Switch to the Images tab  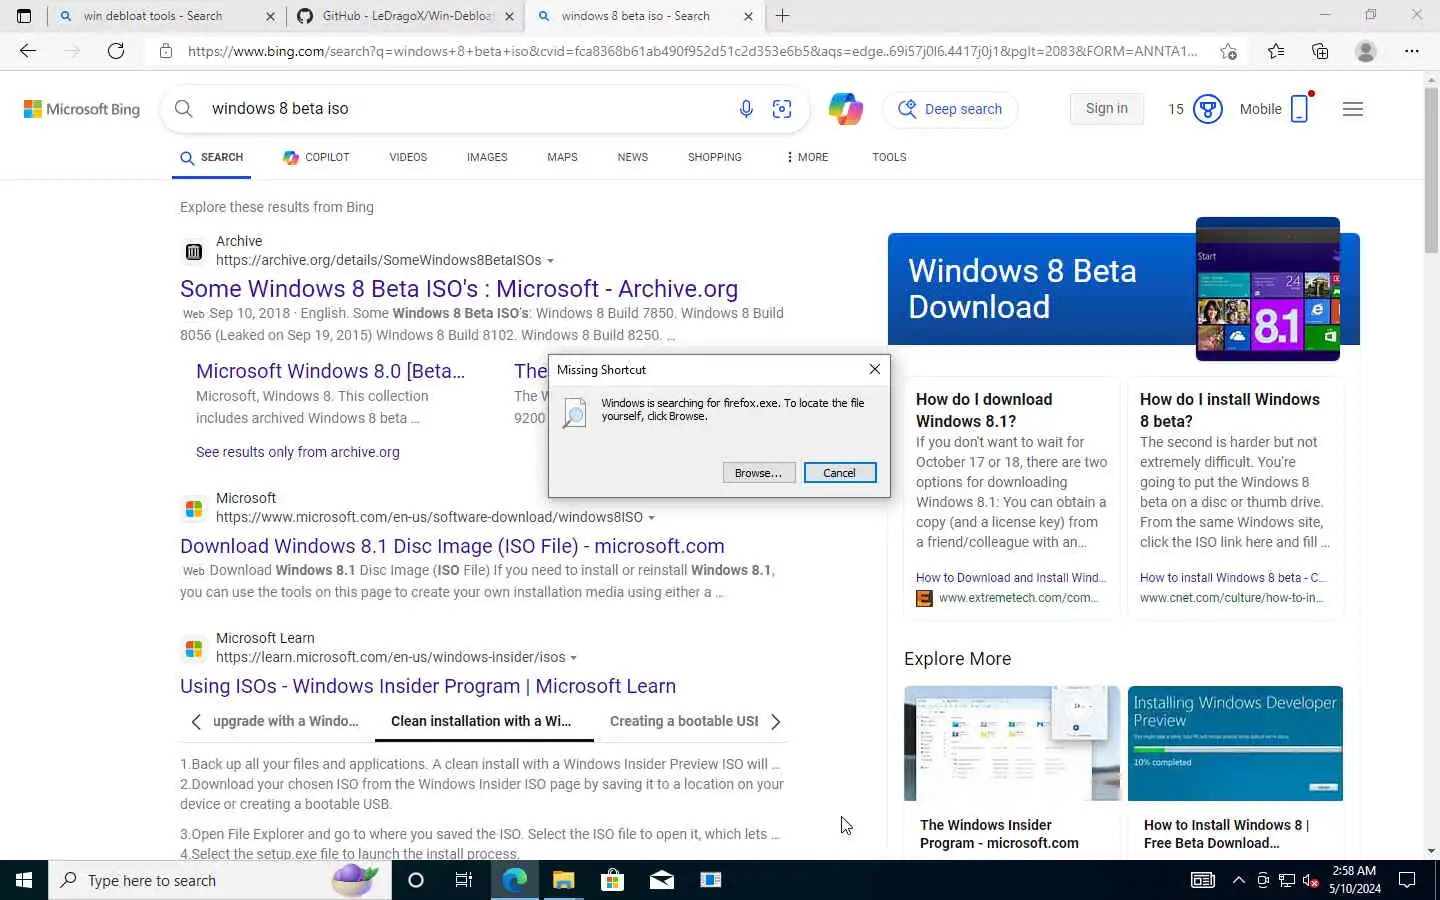(x=487, y=157)
